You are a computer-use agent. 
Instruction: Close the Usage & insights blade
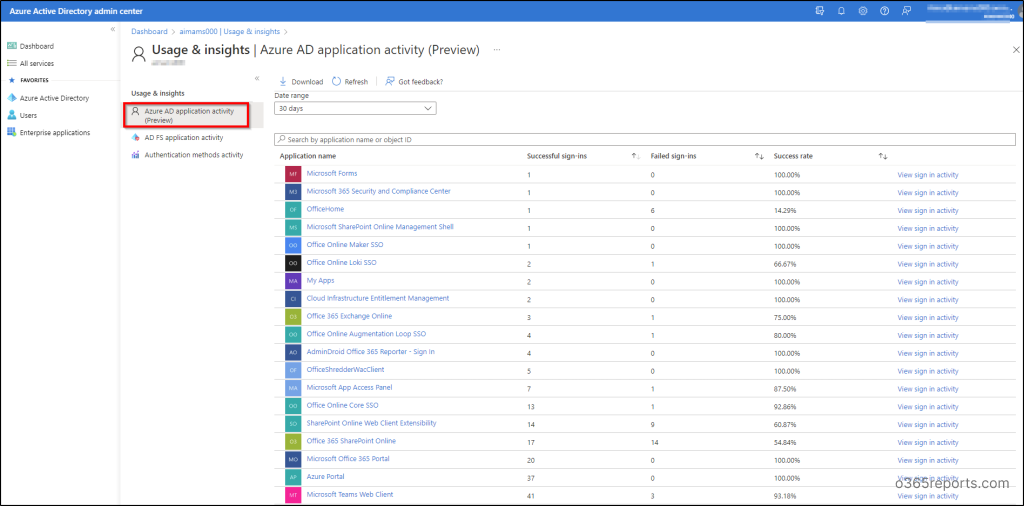[x=1016, y=50]
